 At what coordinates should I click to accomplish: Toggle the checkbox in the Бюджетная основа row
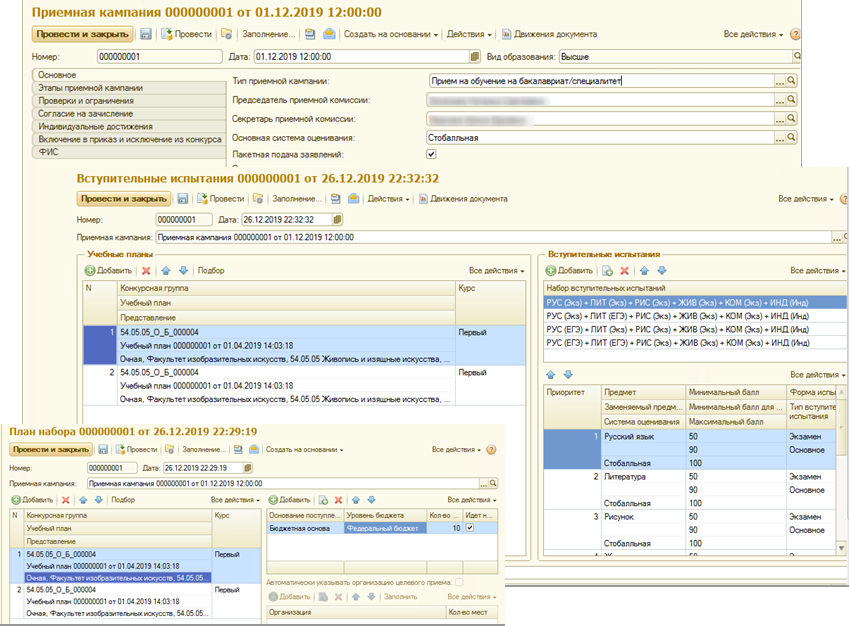point(470,528)
